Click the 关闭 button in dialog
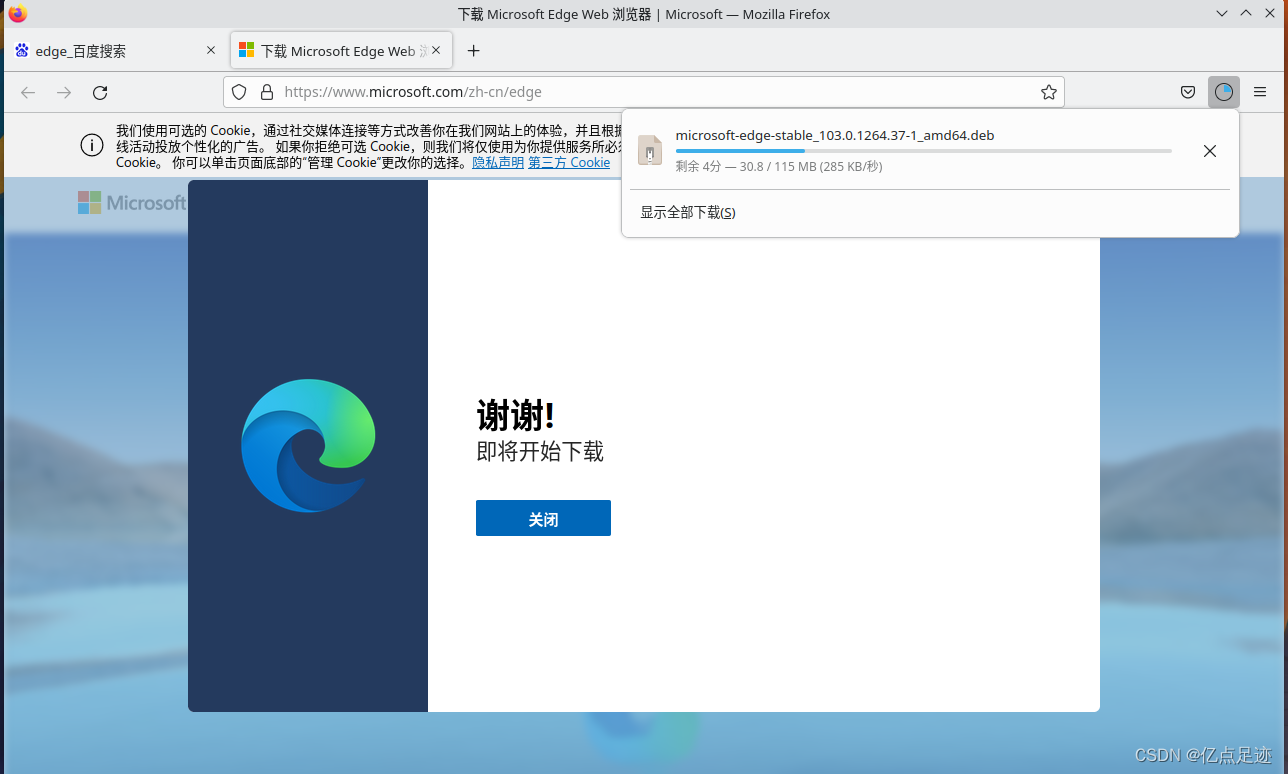The height and width of the screenshot is (774, 1288). tap(543, 518)
